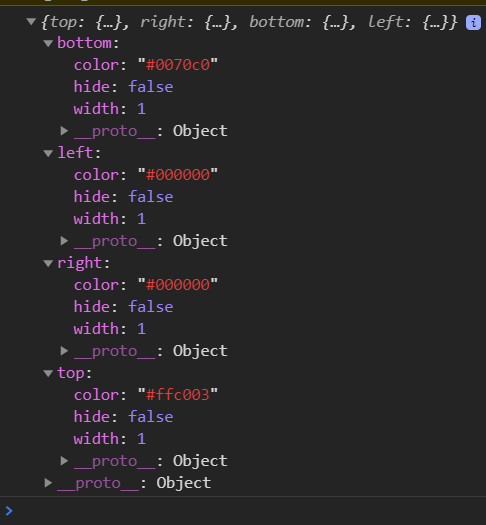Click the console prompt chevron
486x525 pixels.
tap(9, 511)
